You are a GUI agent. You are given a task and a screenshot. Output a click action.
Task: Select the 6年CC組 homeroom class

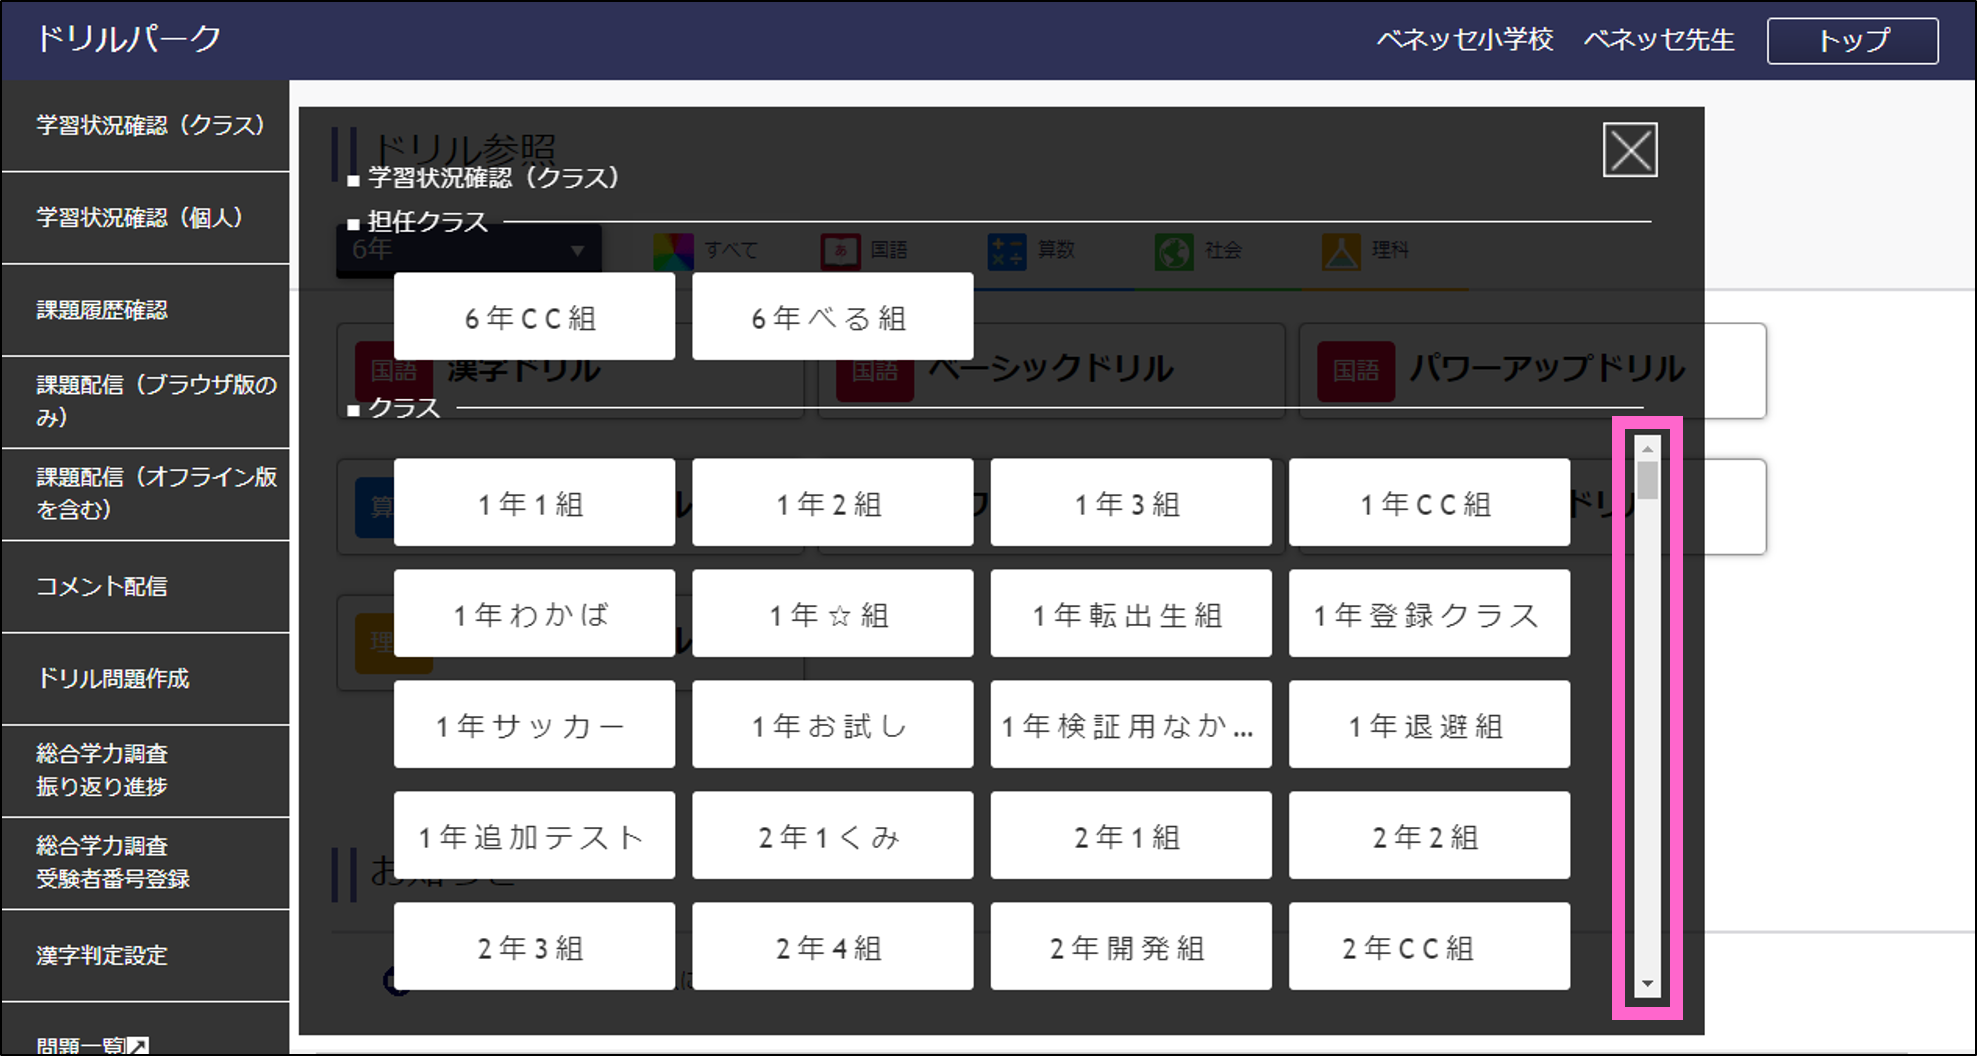[534, 317]
